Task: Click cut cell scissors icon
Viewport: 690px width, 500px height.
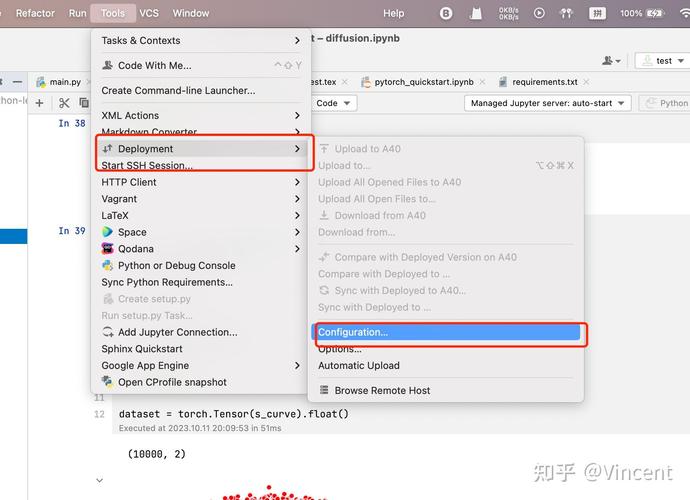Action: 64,103
